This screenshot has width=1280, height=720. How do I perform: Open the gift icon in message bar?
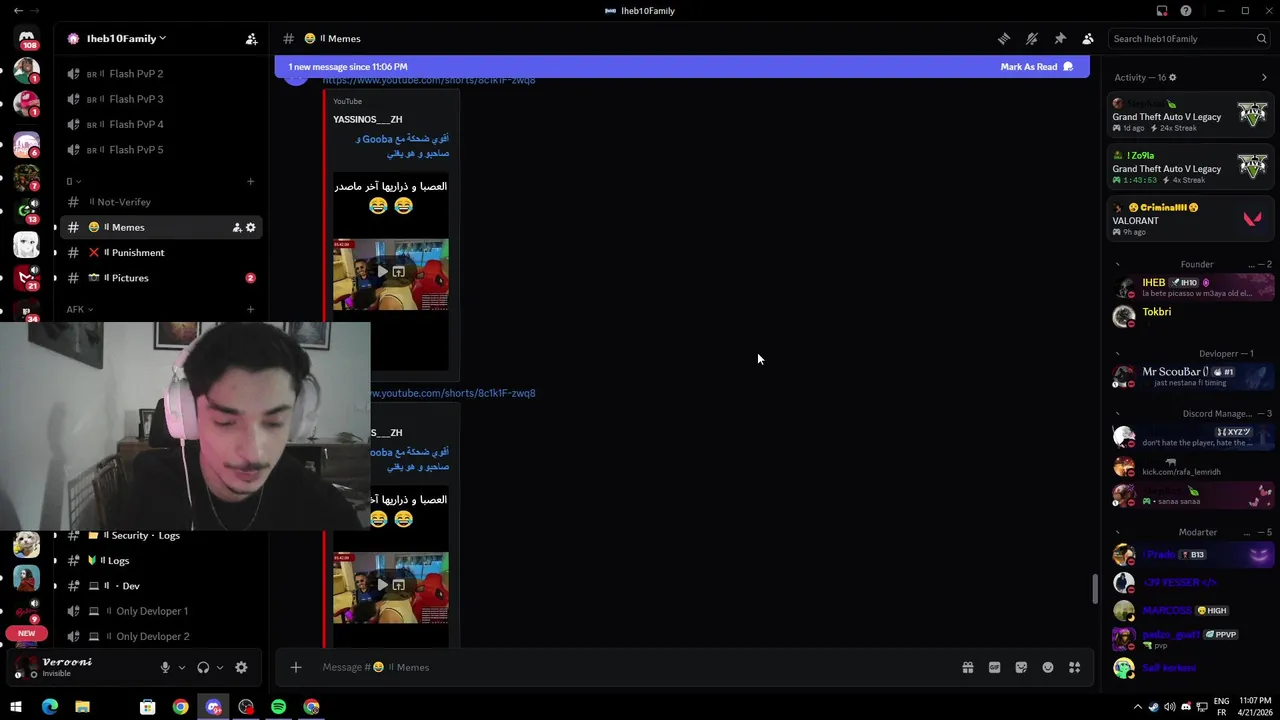coord(968,668)
